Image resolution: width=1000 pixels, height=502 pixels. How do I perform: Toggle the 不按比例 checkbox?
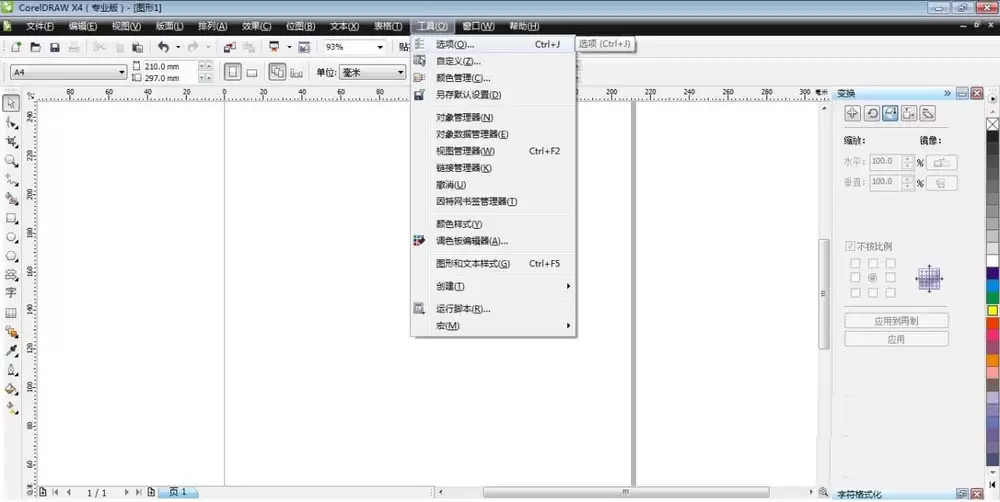click(x=851, y=246)
